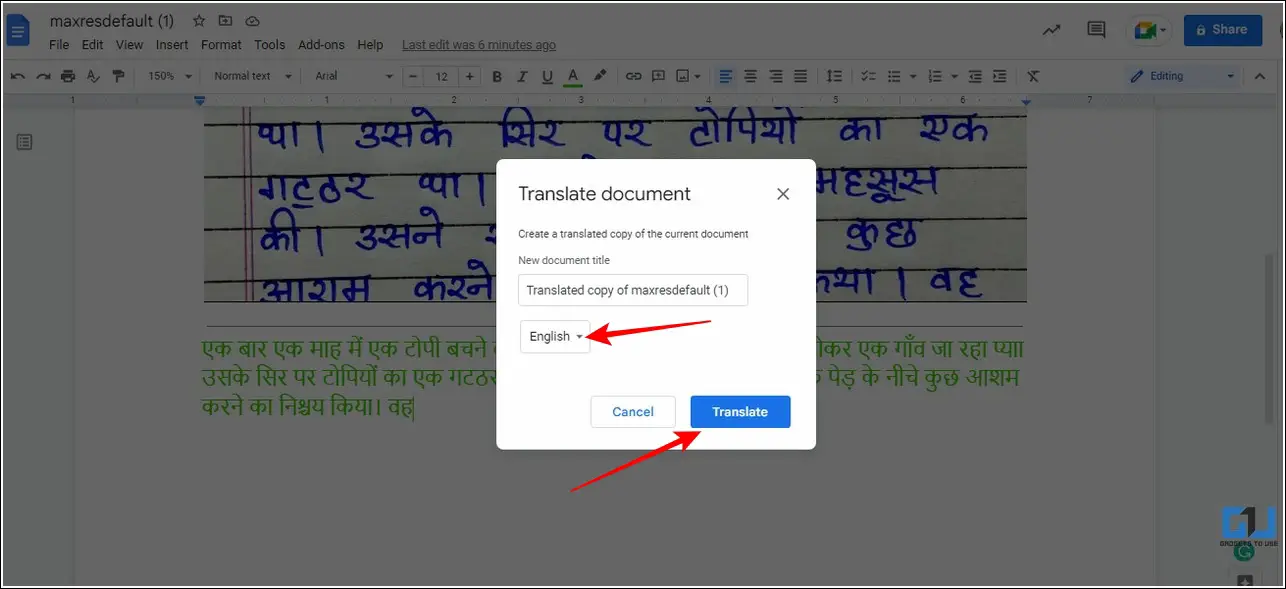Toggle the checklist icon
This screenshot has width=1286, height=589.
(868, 76)
